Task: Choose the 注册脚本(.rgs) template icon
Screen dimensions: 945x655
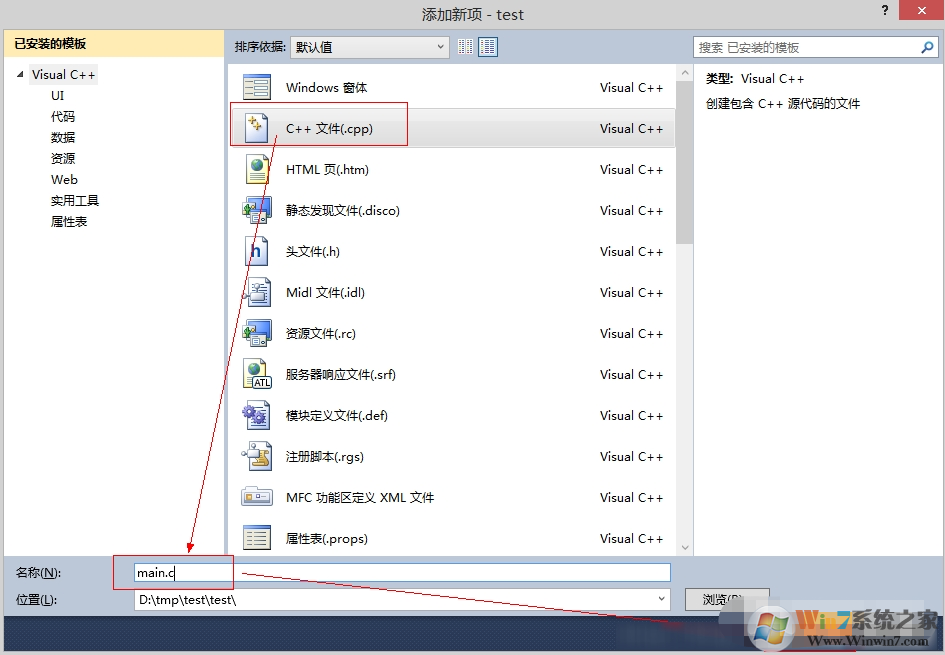Action: point(257,456)
